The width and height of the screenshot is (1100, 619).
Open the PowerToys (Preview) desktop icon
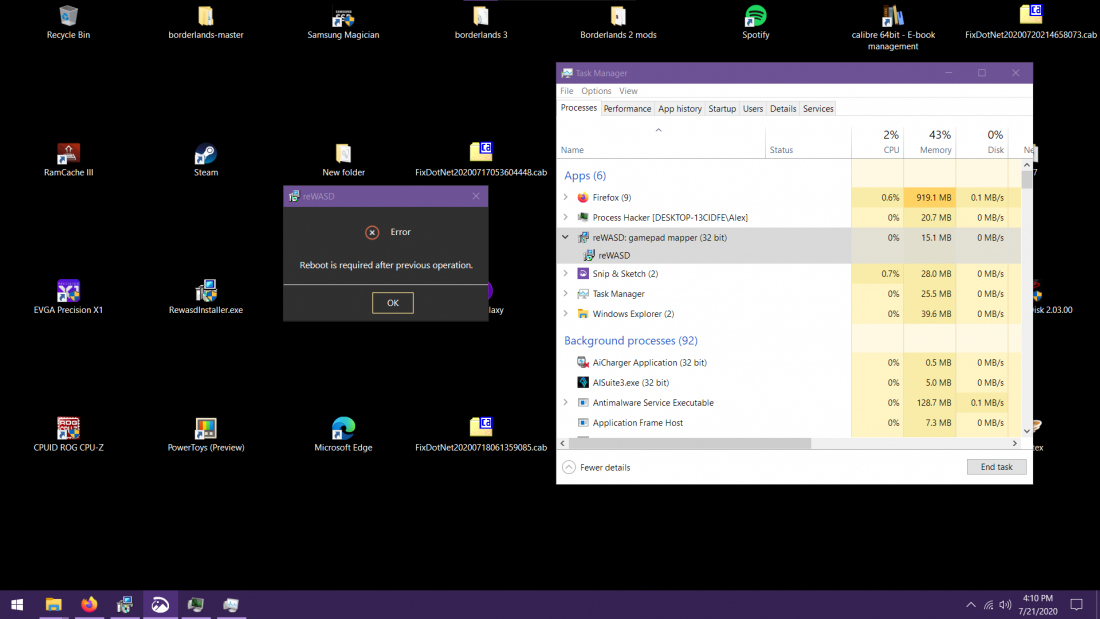pyautogui.click(x=206, y=430)
